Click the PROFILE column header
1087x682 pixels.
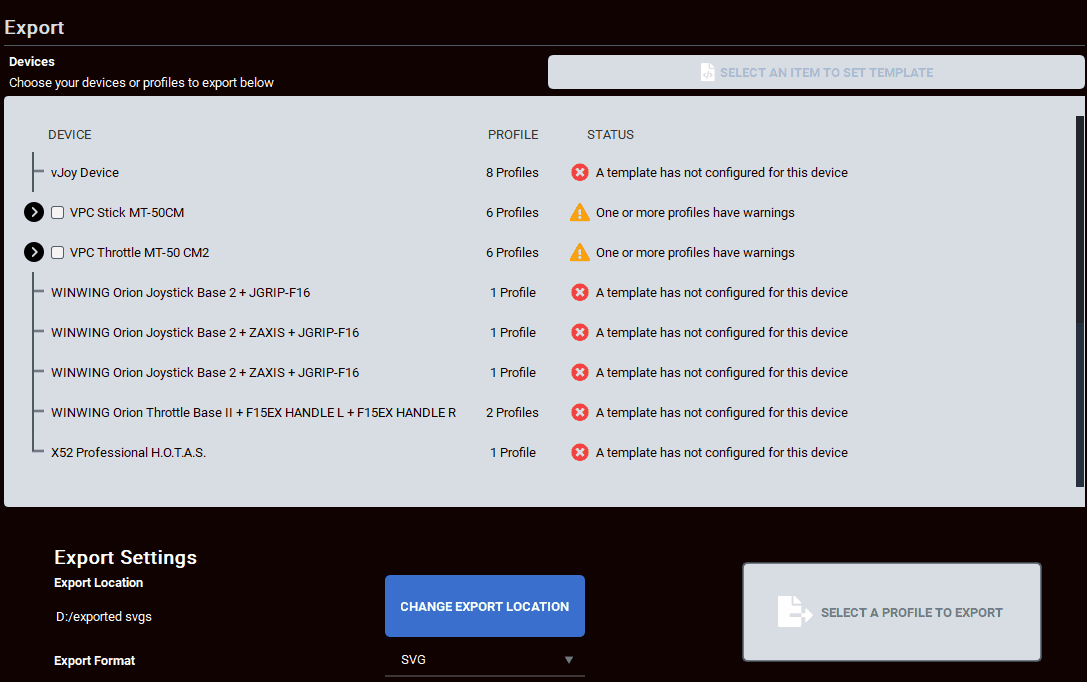pyautogui.click(x=513, y=134)
